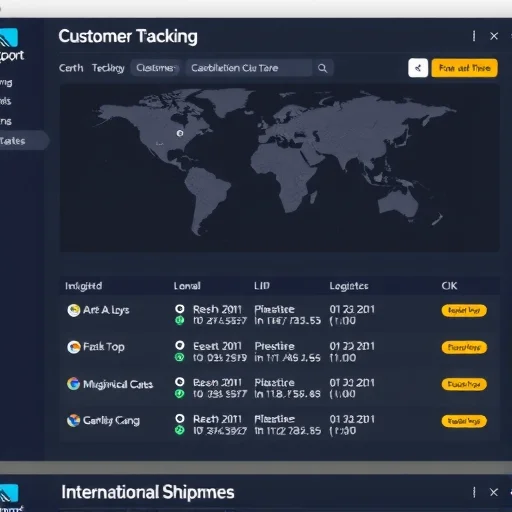The image size is (512, 512).
Task: Select the Certh tab
Action: [71, 68]
